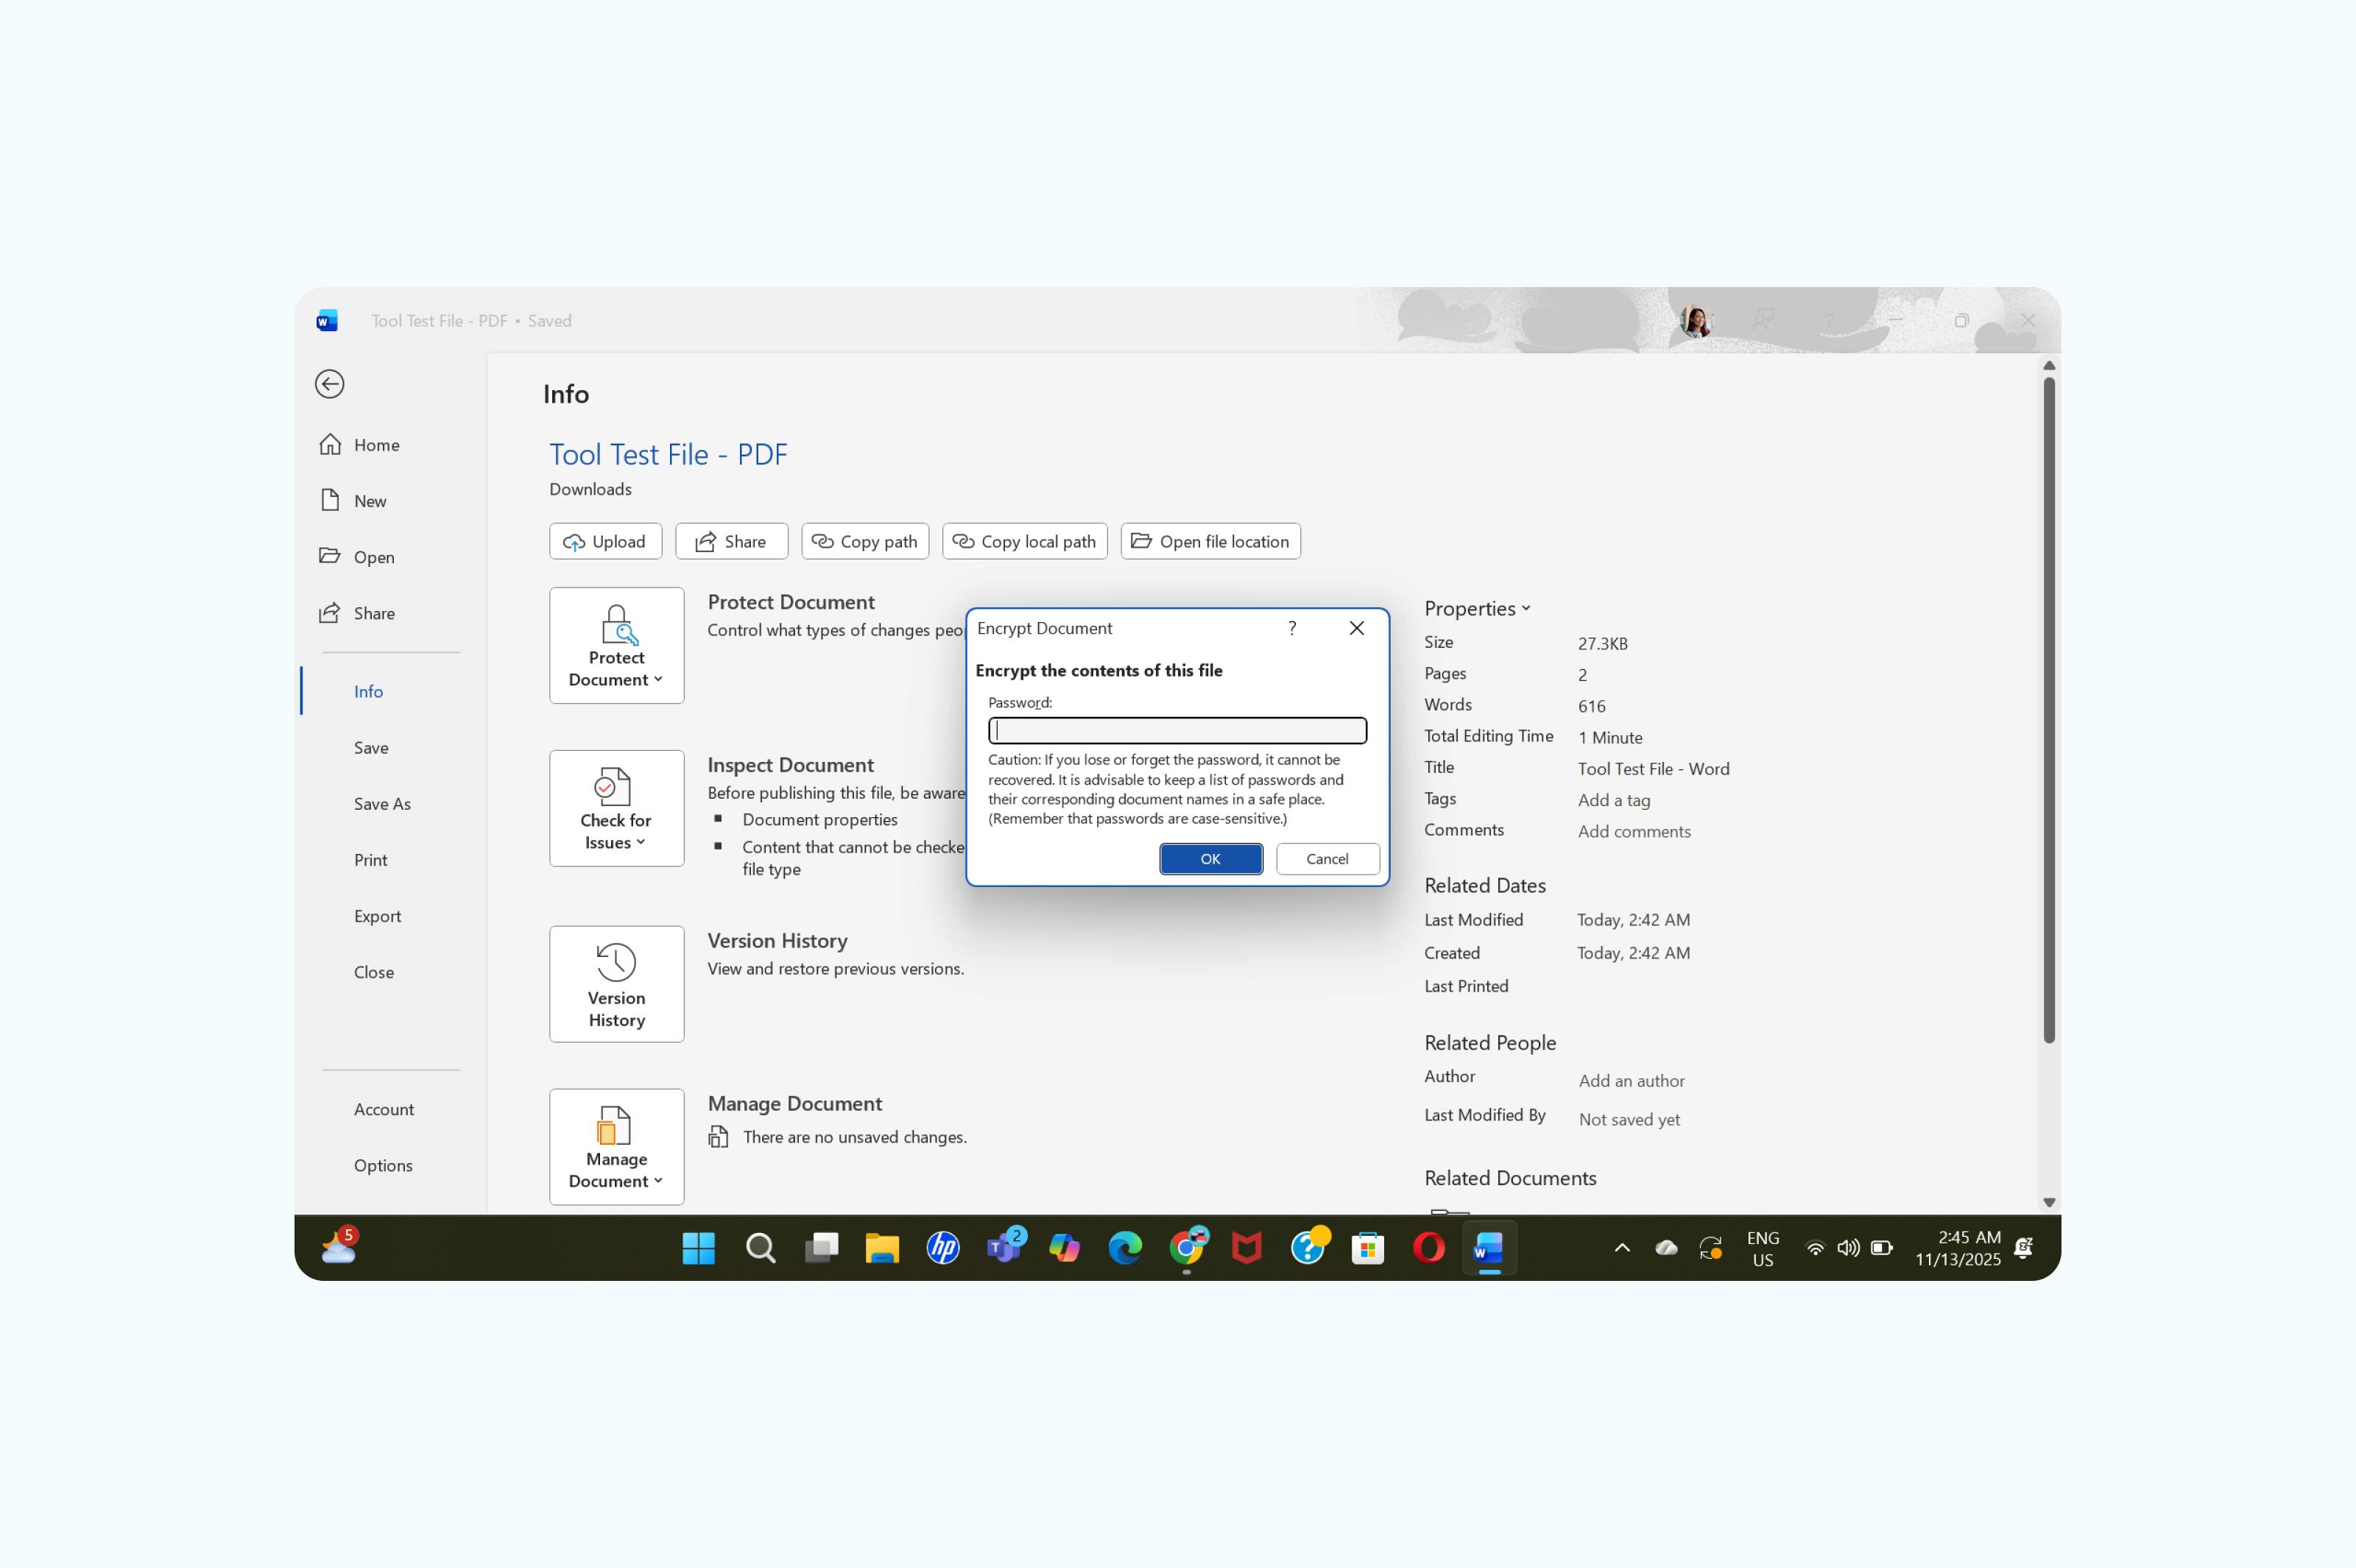Open the Protect Document options
The image size is (2356, 1568).
tap(616, 645)
